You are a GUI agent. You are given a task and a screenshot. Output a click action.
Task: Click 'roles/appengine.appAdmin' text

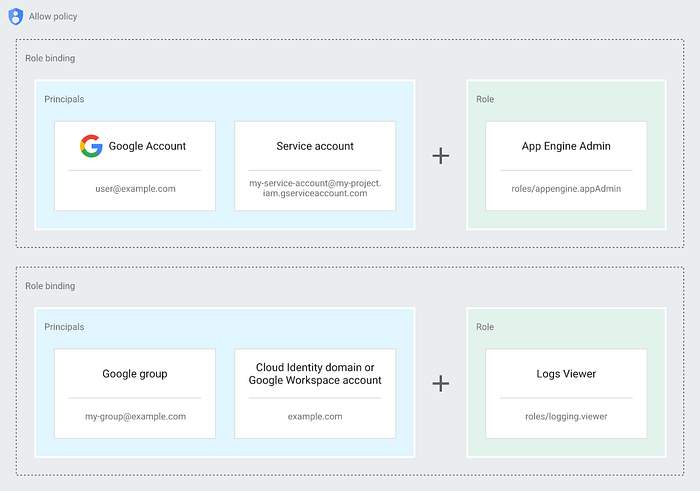point(566,189)
